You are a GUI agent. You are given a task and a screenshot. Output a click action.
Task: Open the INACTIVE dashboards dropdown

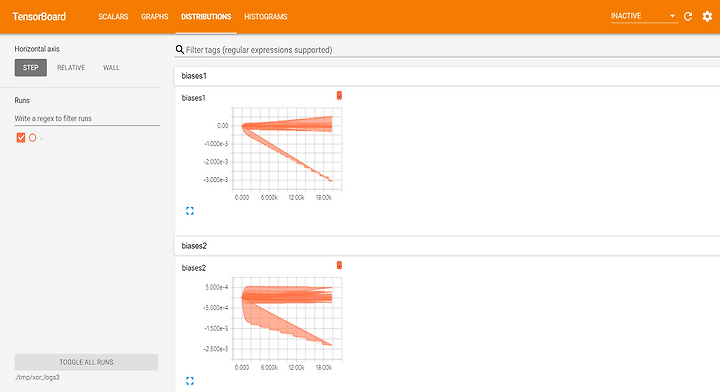(644, 16)
